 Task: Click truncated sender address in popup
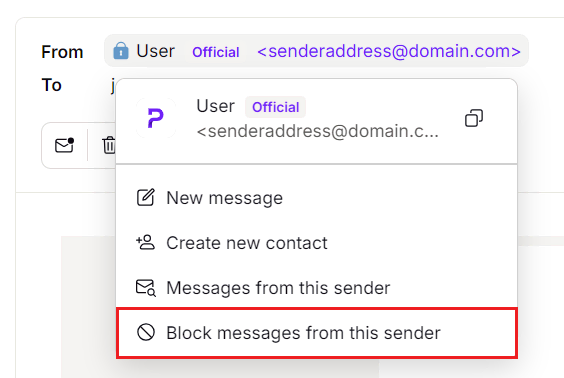coord(318,131)
